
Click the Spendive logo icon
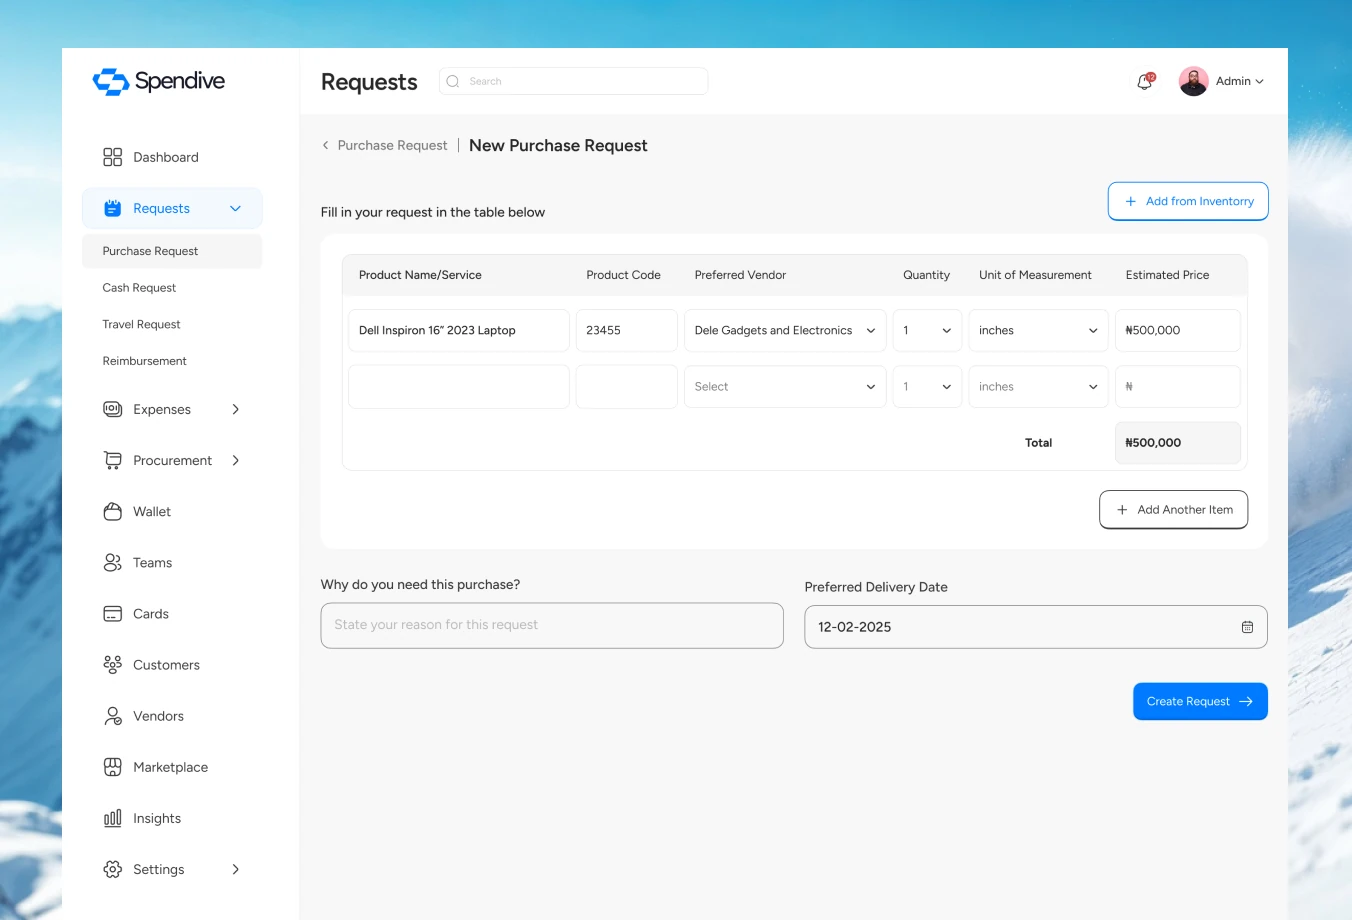click(x=111, y=82)
